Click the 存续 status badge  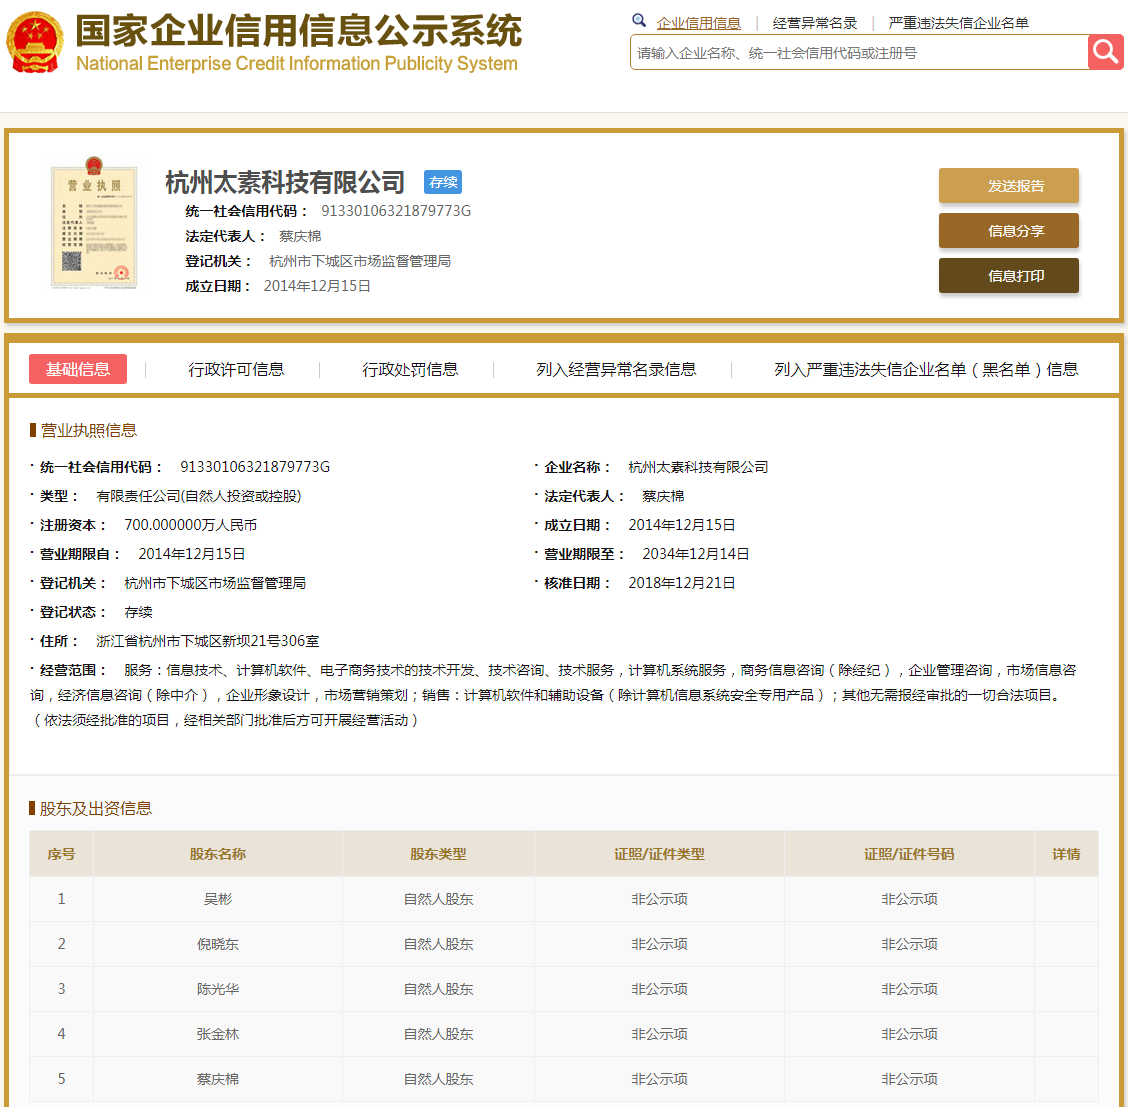click(x=443, y=182)
